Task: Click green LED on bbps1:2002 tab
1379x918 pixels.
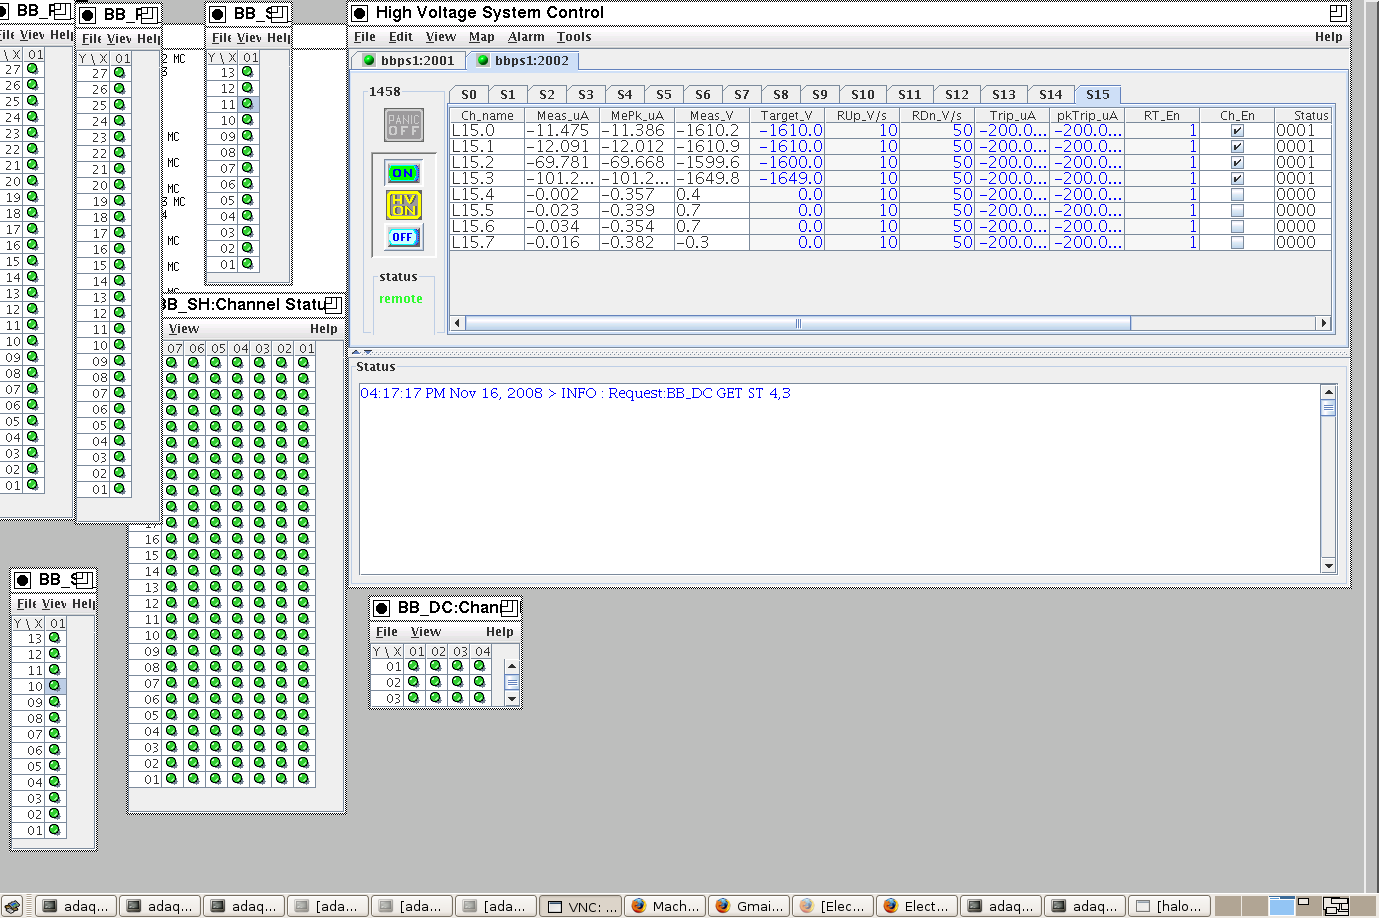Action: [x=484, y=60]
